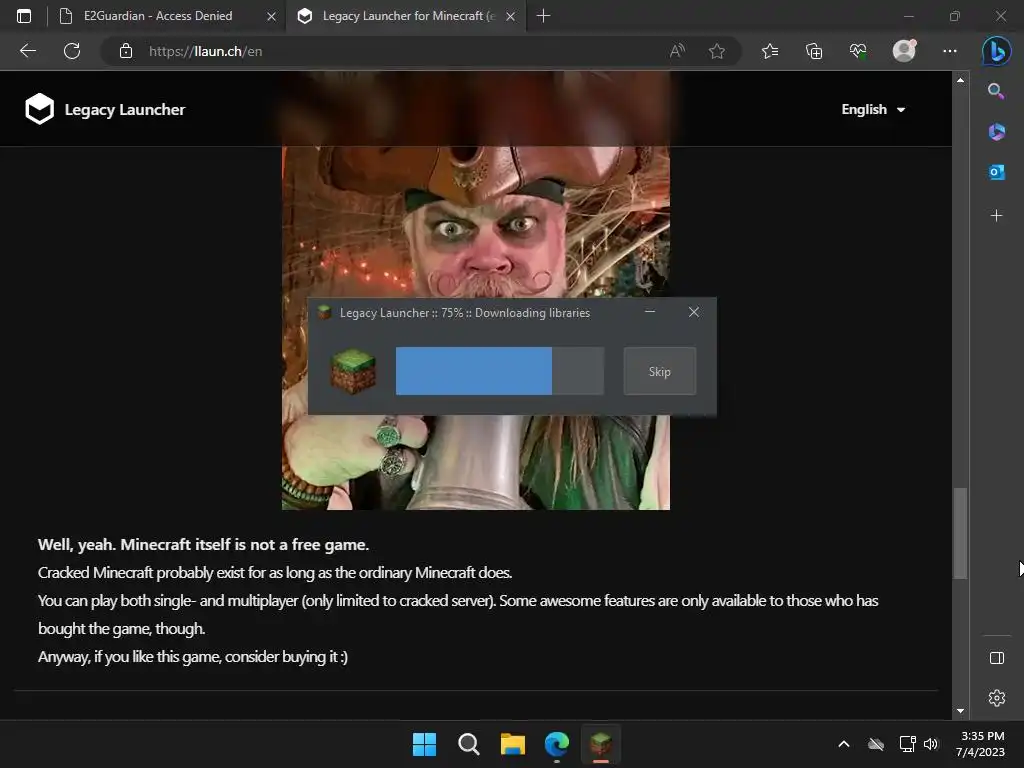Image resolution: width=1024 pixels, height=768 pixels.
Task: Click the browser Back arrow
Action: (x=27, y=51)
